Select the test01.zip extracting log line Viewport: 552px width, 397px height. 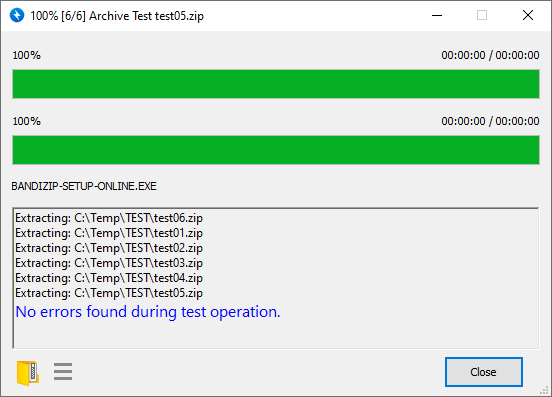pos(109,233)
